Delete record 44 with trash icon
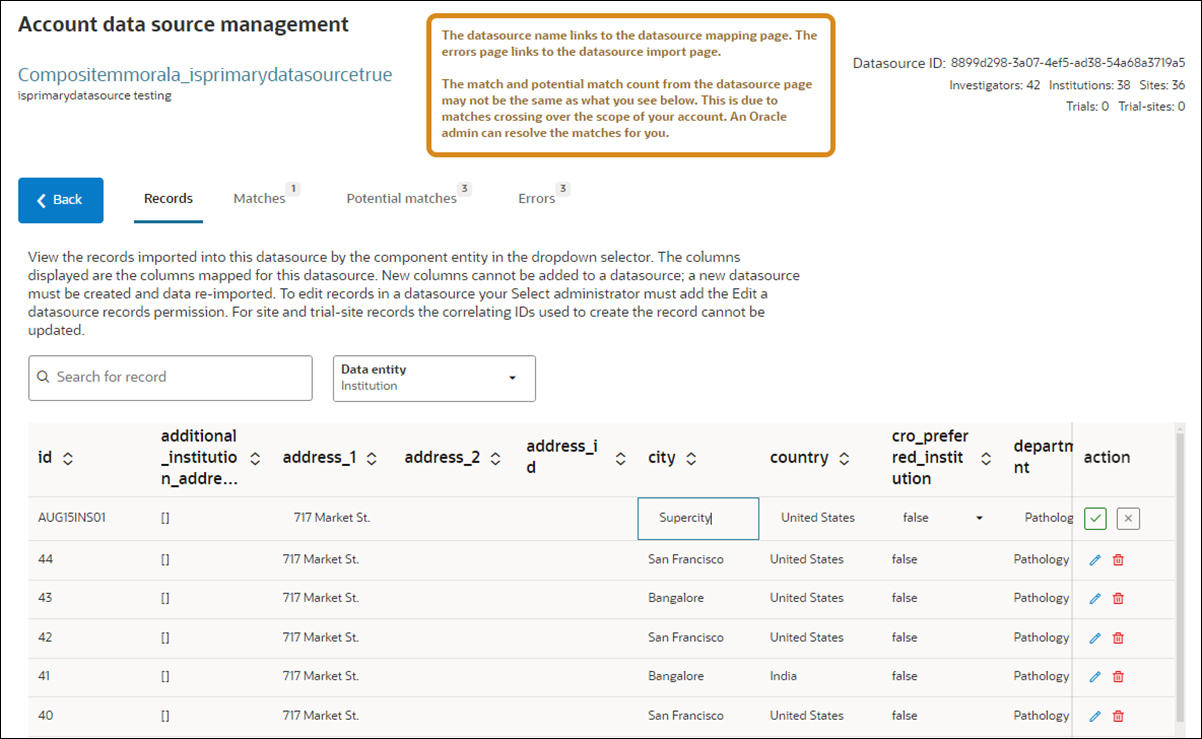1202x739 pixels. pos(1118,560)
